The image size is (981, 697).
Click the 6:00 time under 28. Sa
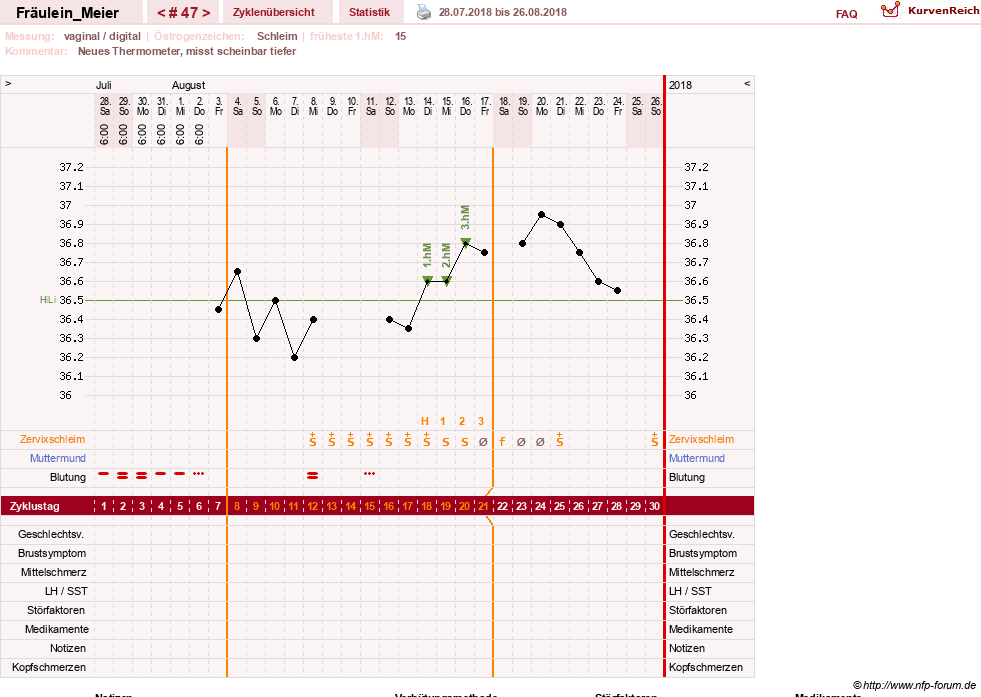click(104, 134)
